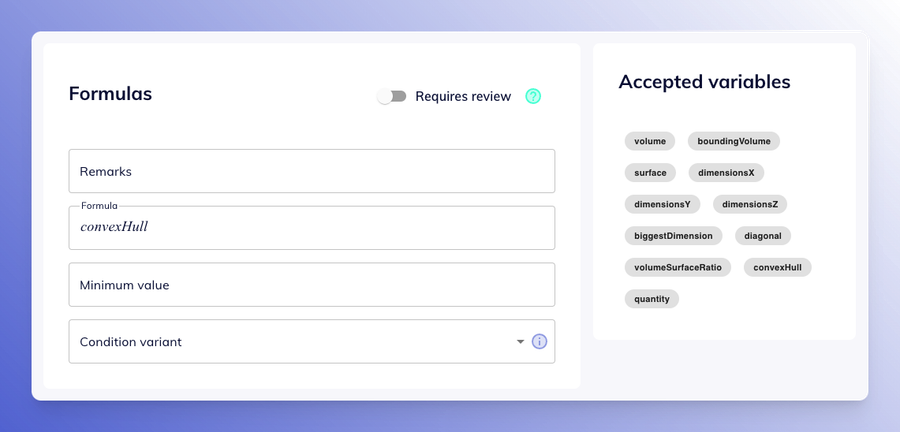Click the info icon beside Condition variant

[539, 341]
